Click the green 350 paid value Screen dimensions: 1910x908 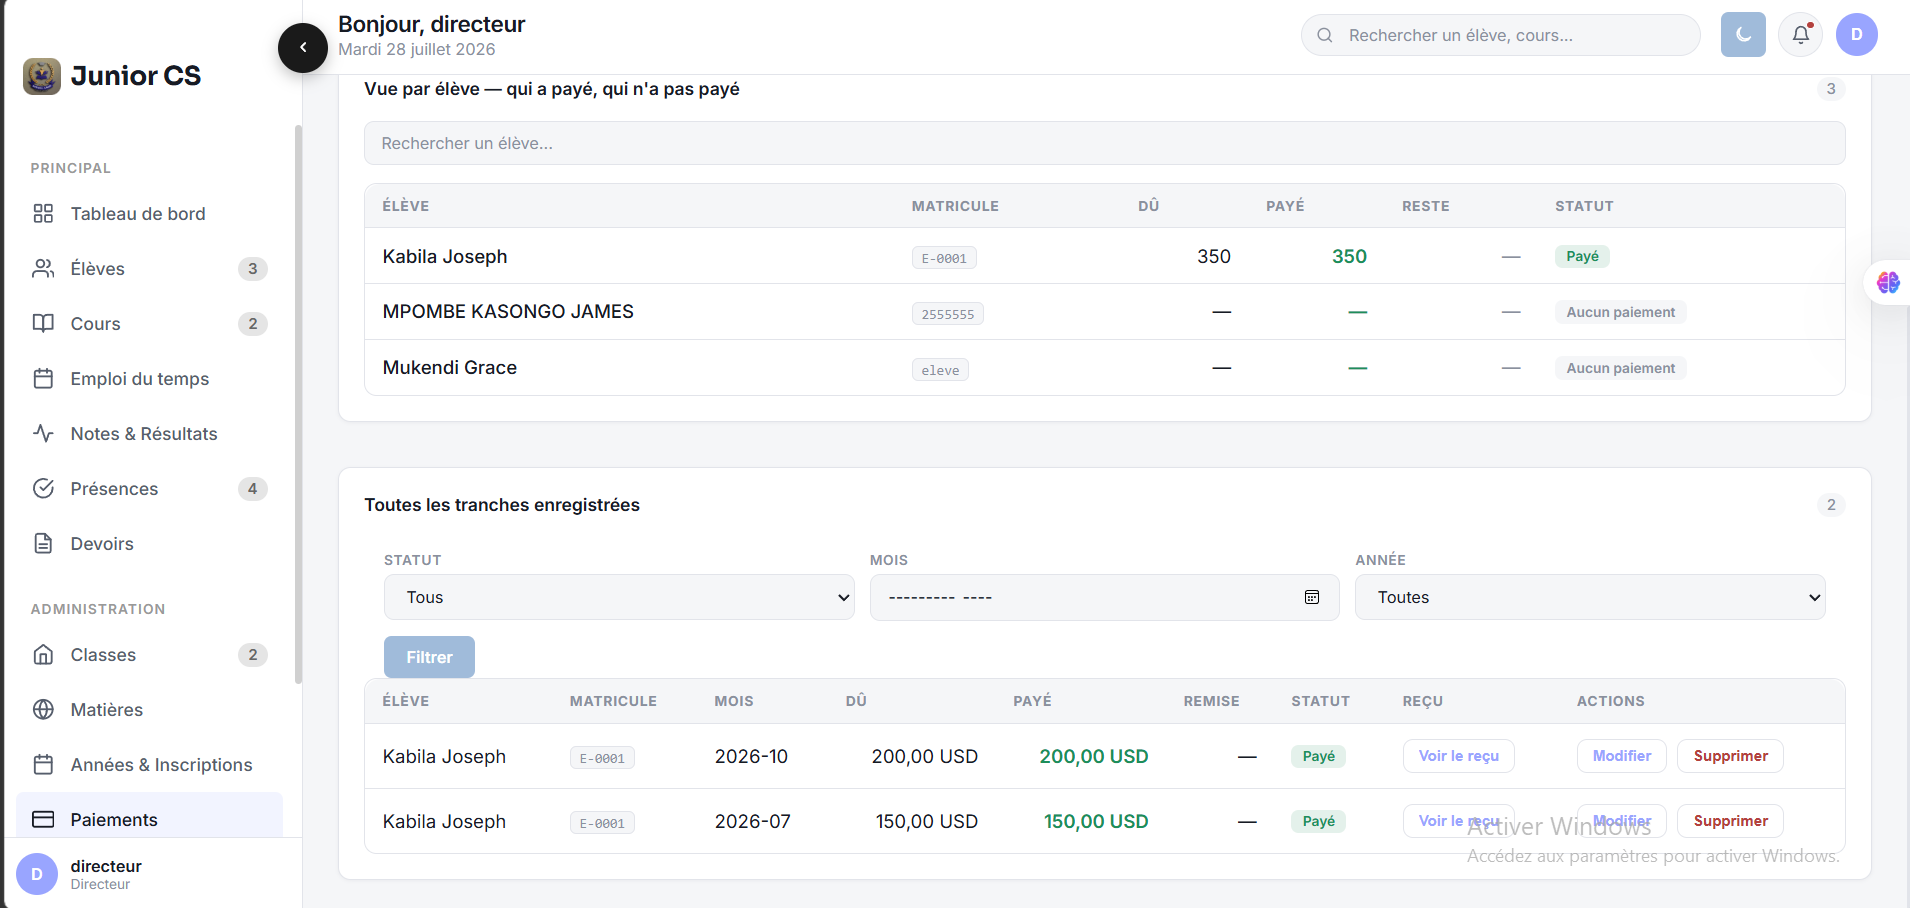[x=1349, y=256]
